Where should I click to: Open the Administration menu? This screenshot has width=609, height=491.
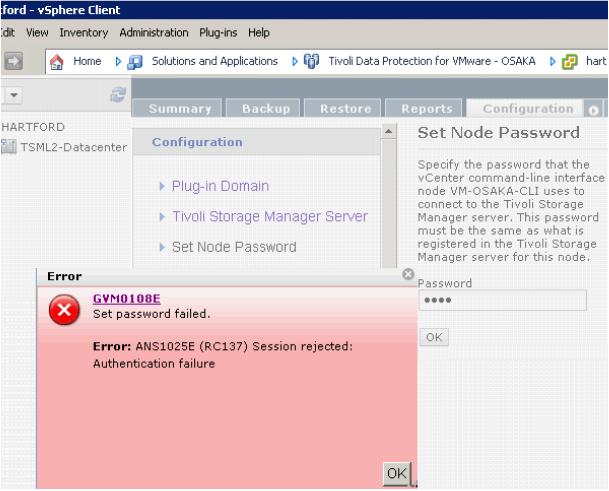coord(154,33)
